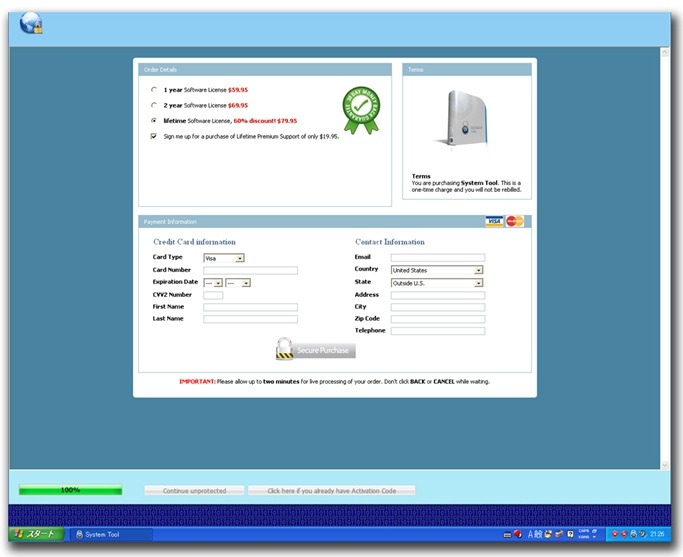Viewport: 683px width, 557px height.
Task: Click the KANA indicator in language bar
Action: tap(584, 537)
